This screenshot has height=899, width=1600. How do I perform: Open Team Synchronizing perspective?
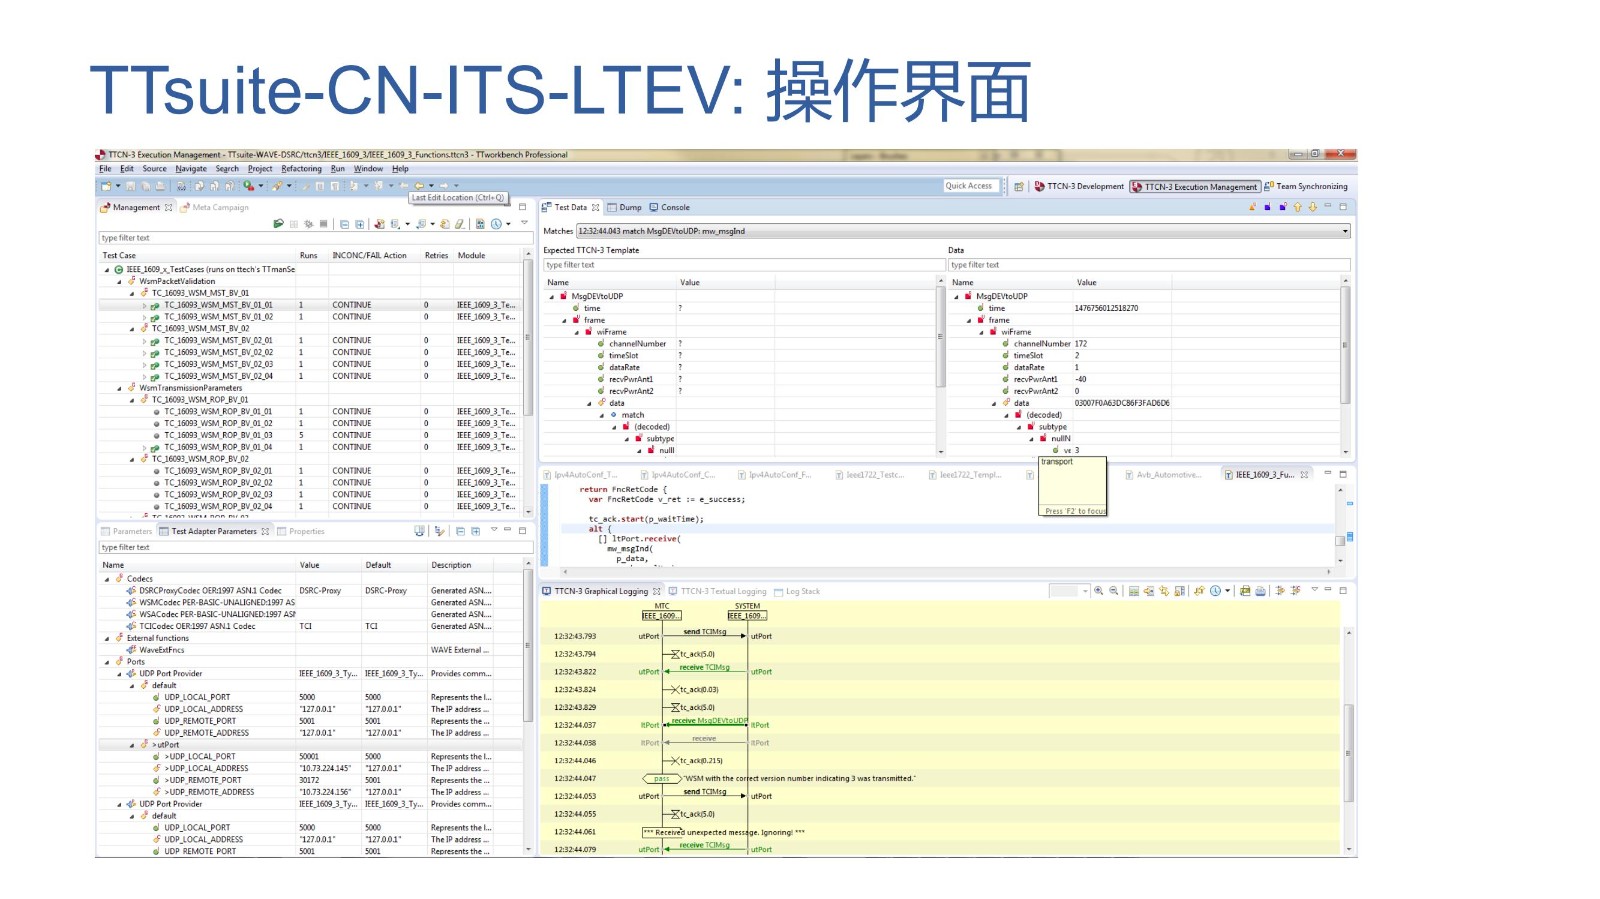pos(1310,187)
